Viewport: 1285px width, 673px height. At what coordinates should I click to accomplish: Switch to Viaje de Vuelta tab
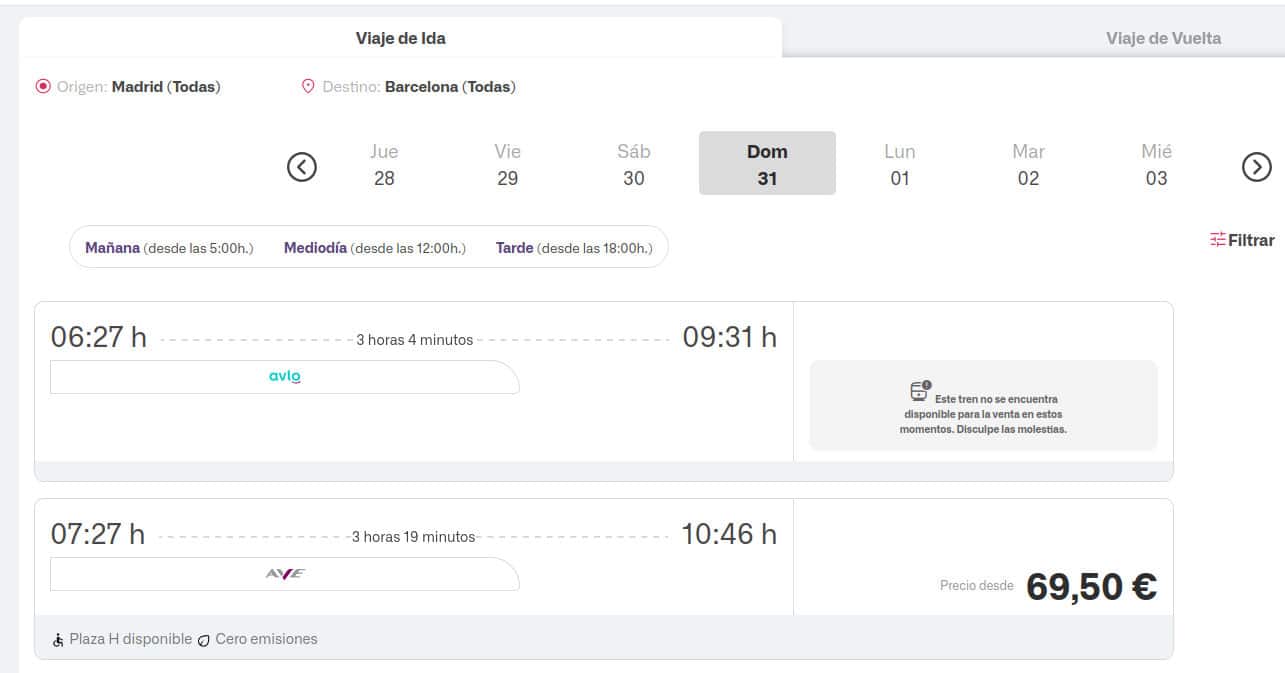point(1163,38)
